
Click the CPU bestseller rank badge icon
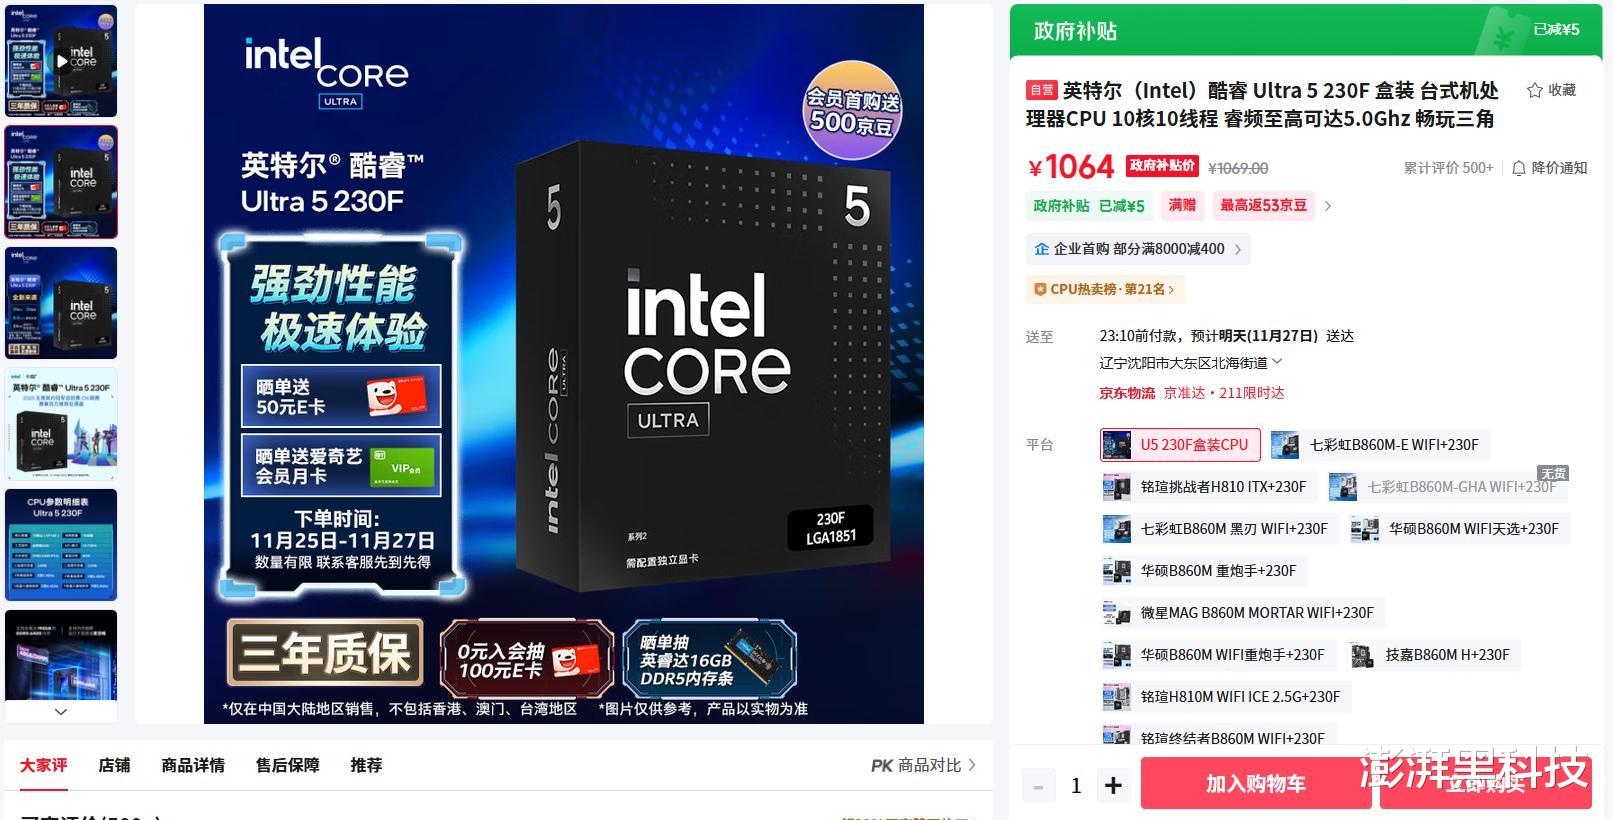tap(1040, 289)
